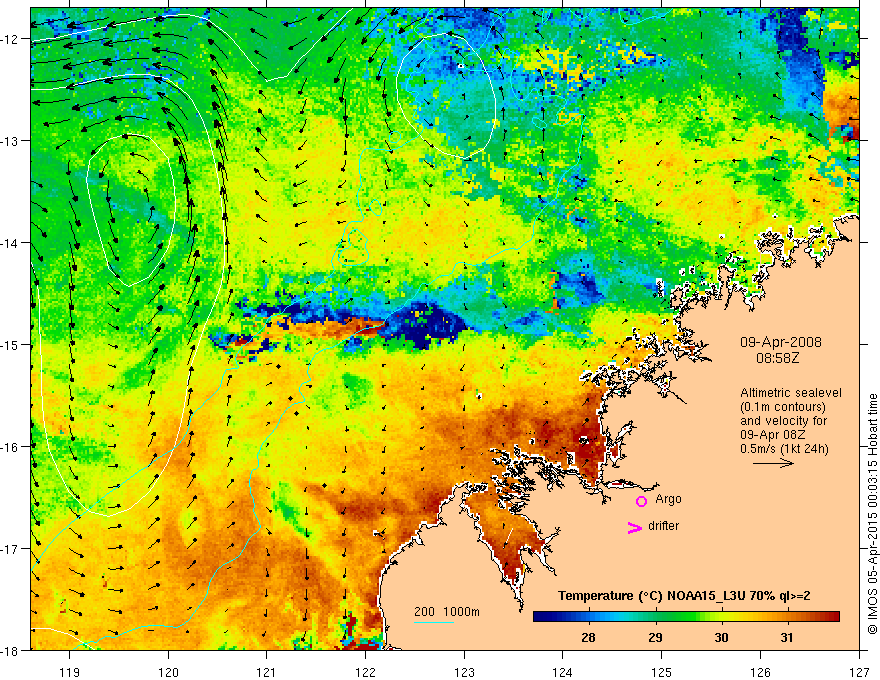Click the Temperature NOAA15_L3U title text
This screenshot has width=880, height=680.
click(684, 596)
